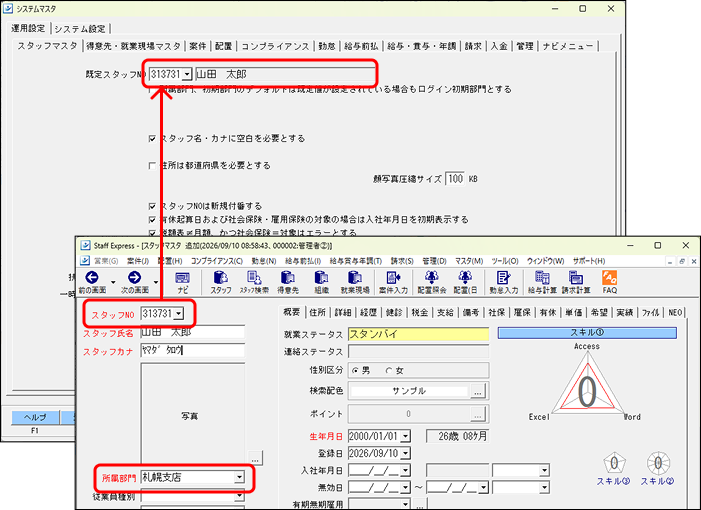Select 男 gender radio button
The height and width of the screenshot is (510, 701).
click(x=355, y=371)
